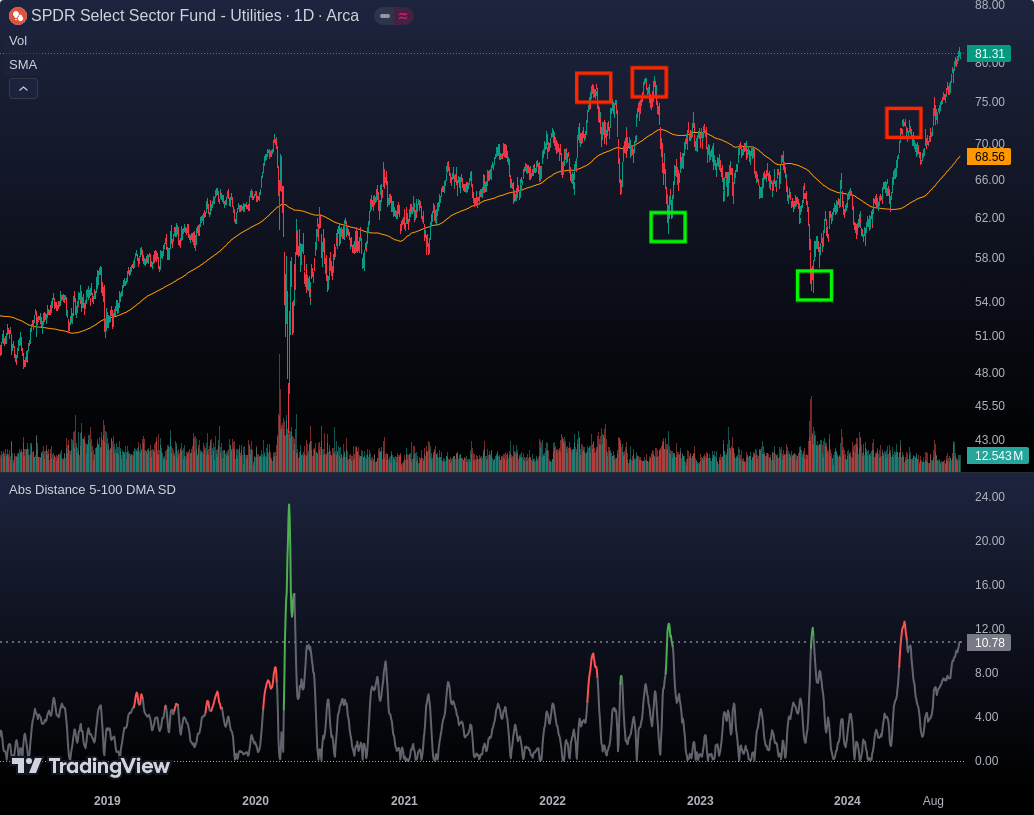The height and width of the screenshot is (815, 1034).
Task: Click the gray dash market status icon
Action: (x=385, y=16)
